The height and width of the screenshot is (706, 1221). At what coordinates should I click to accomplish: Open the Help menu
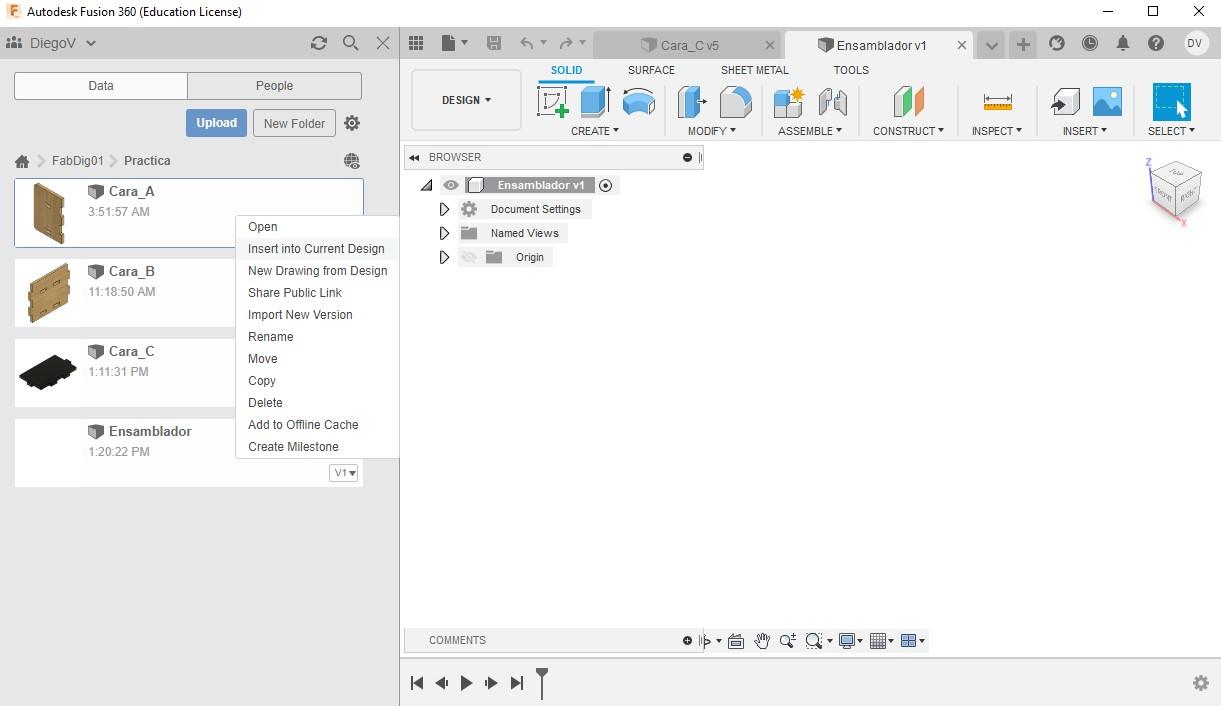click(1156, 43)
